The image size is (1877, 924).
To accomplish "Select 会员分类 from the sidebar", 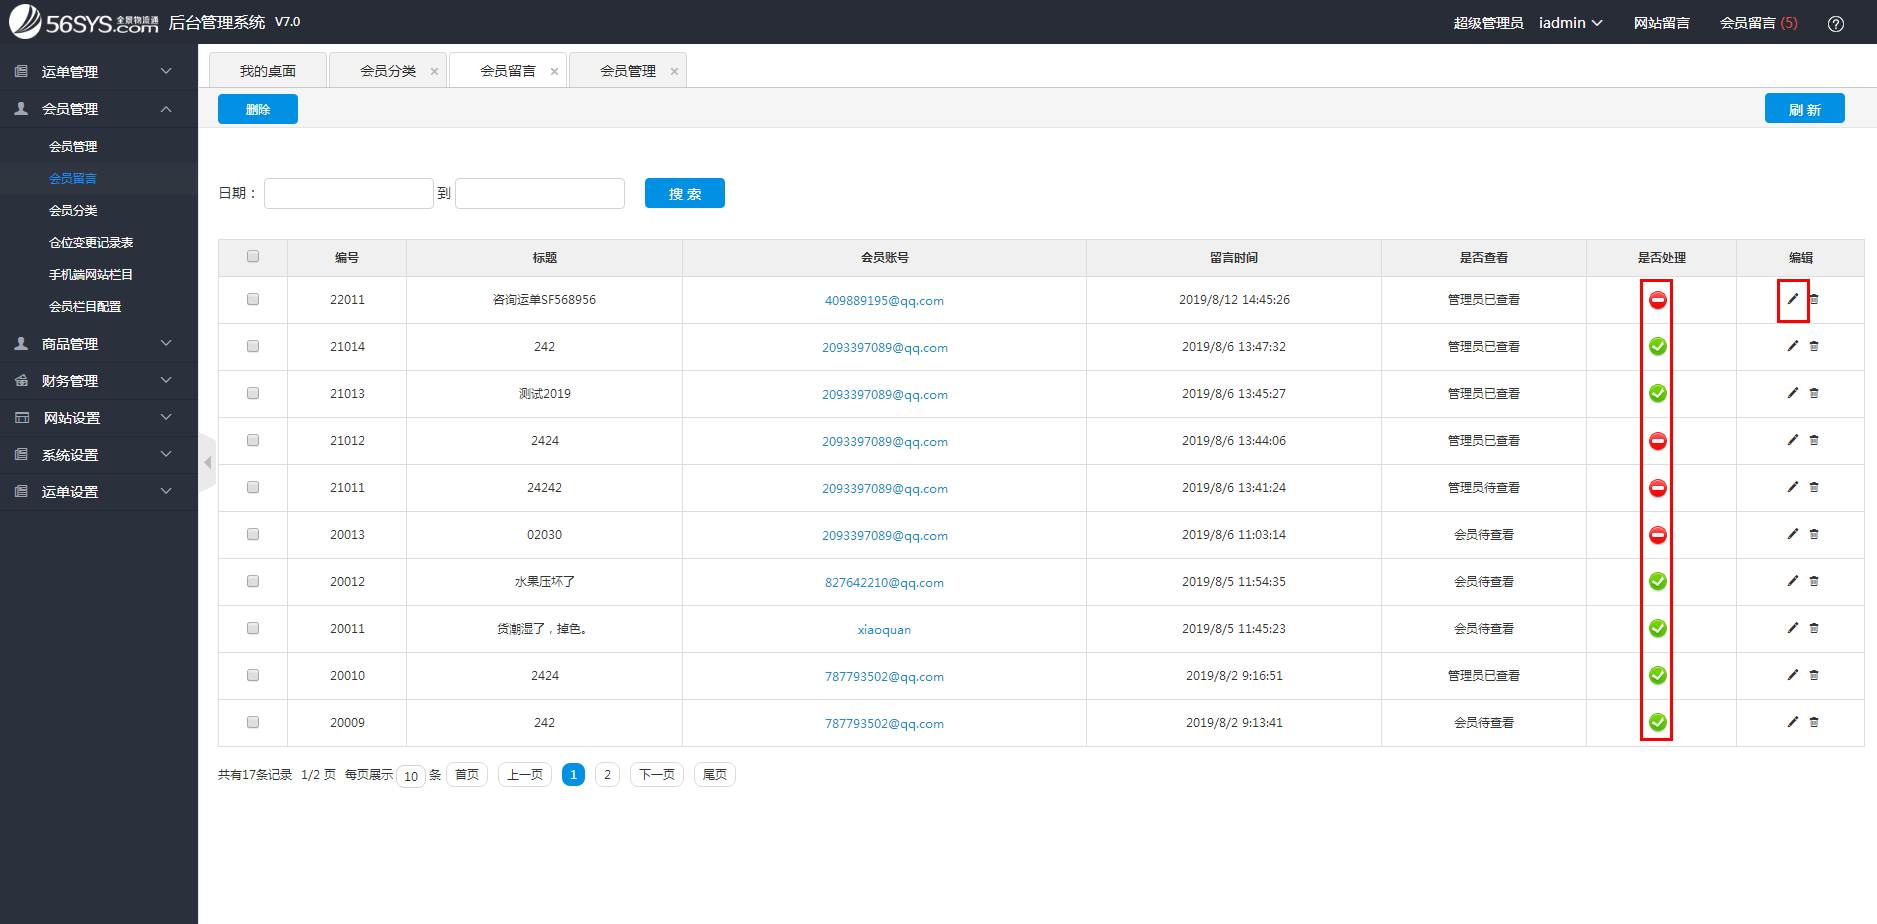I will point(74,210).
